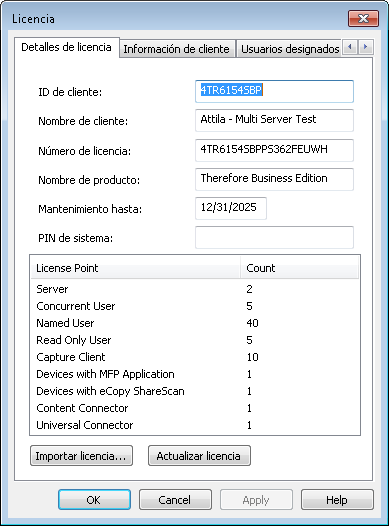Image resolution: width=389 pixels, height=526 pixels.
Task: Click the Capture Client count value 10
Action: [x=253, y=357]
